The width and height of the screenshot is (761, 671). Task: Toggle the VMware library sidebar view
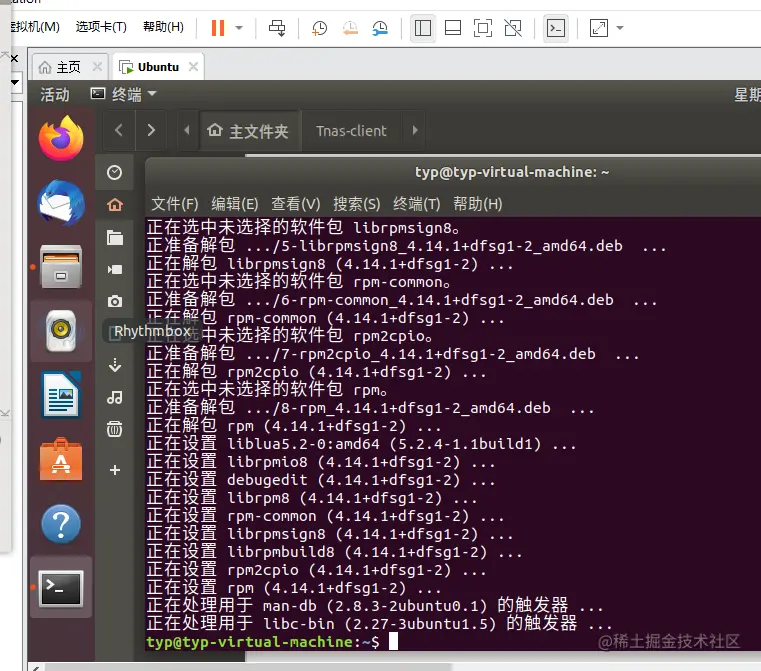pos(422,28)
